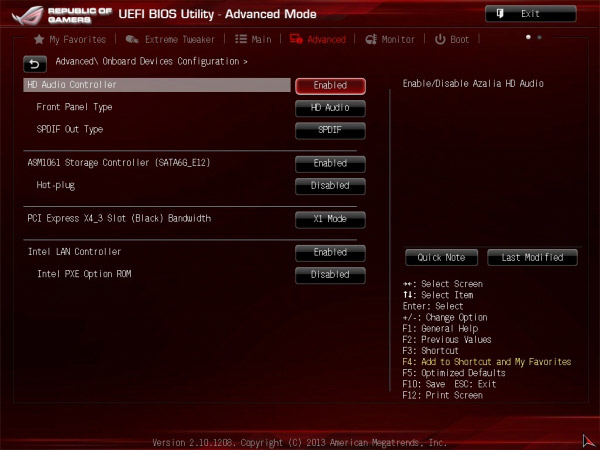Select ASM1061 Storage Controller label
600x450 pixels.
pos(119,163)
